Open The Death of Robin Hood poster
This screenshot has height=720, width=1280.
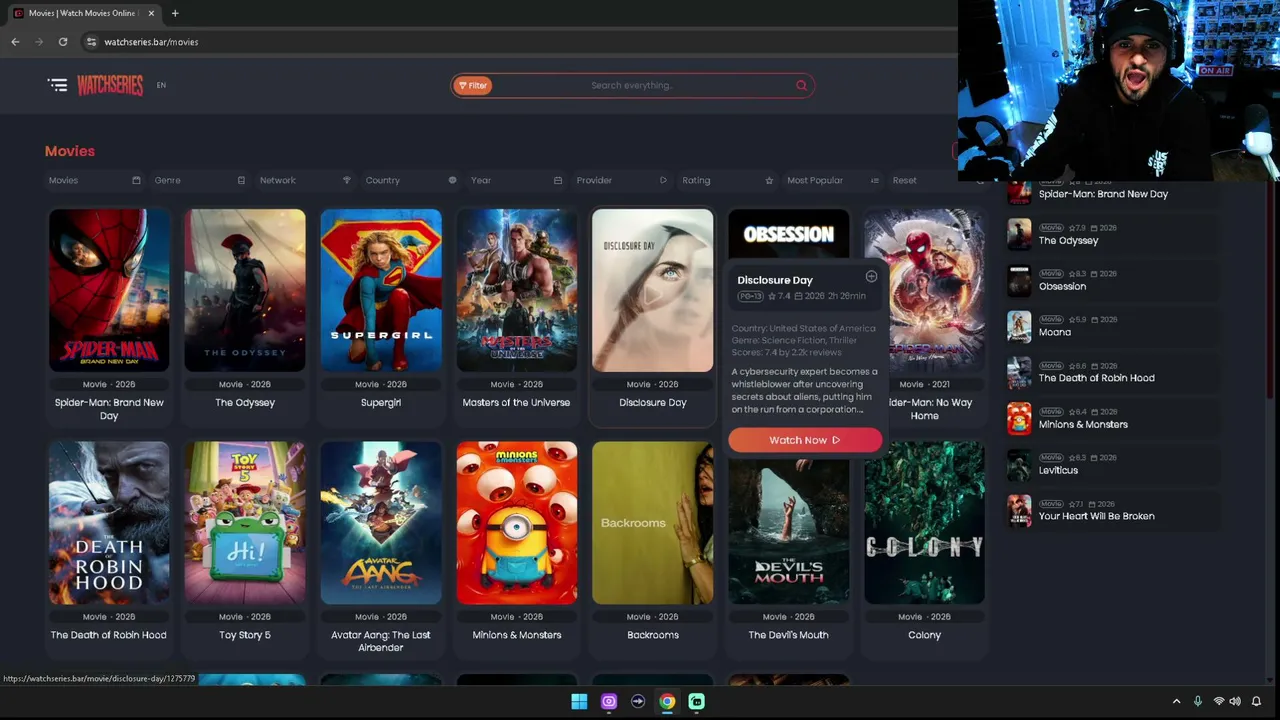pos(109,523)
